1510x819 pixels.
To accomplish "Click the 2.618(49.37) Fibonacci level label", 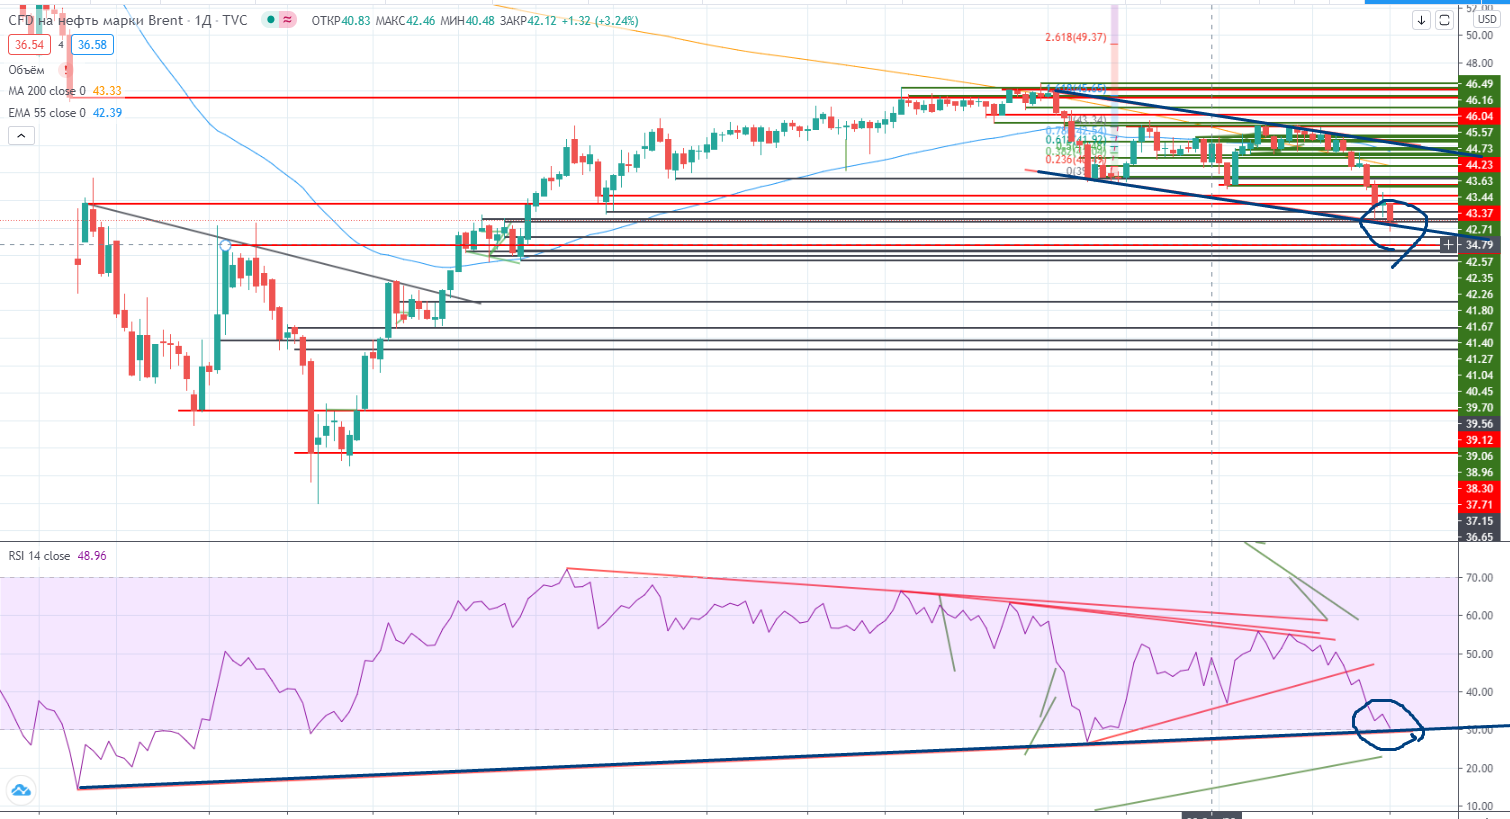I will click(x=1075, y=38).
